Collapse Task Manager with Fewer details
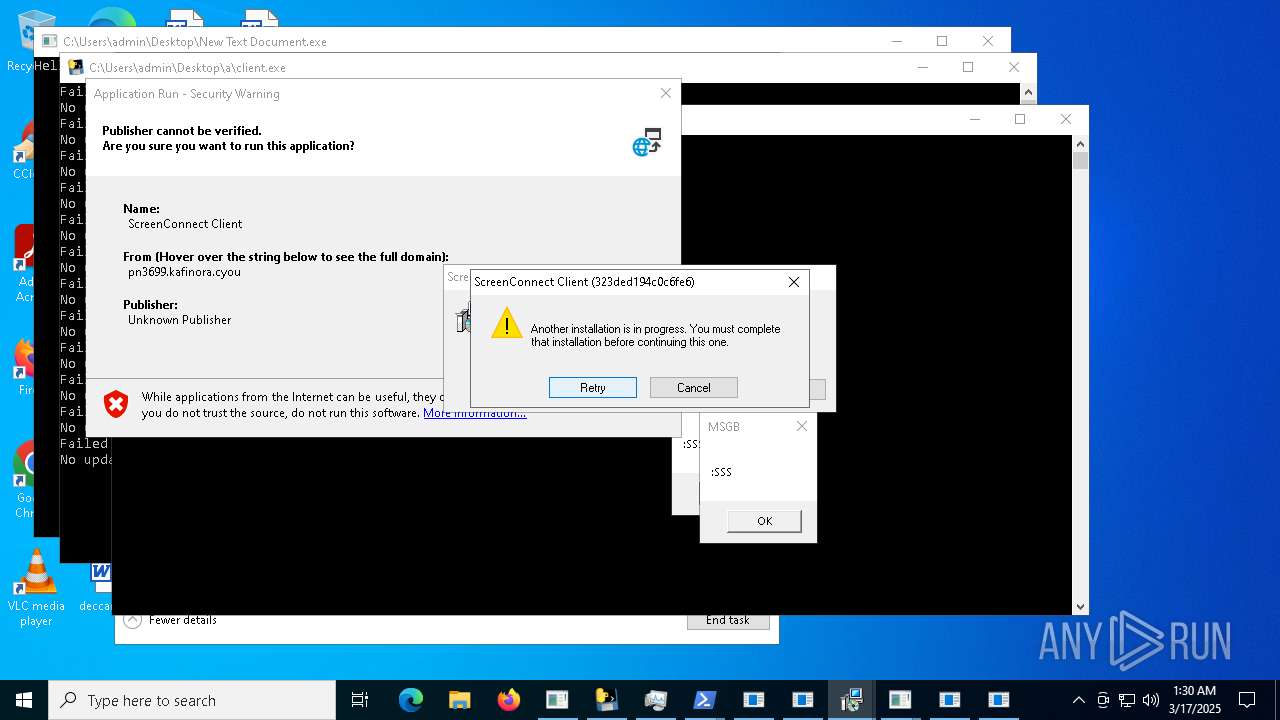Viewport: 1280px width, 720px height. click(170, 620)
